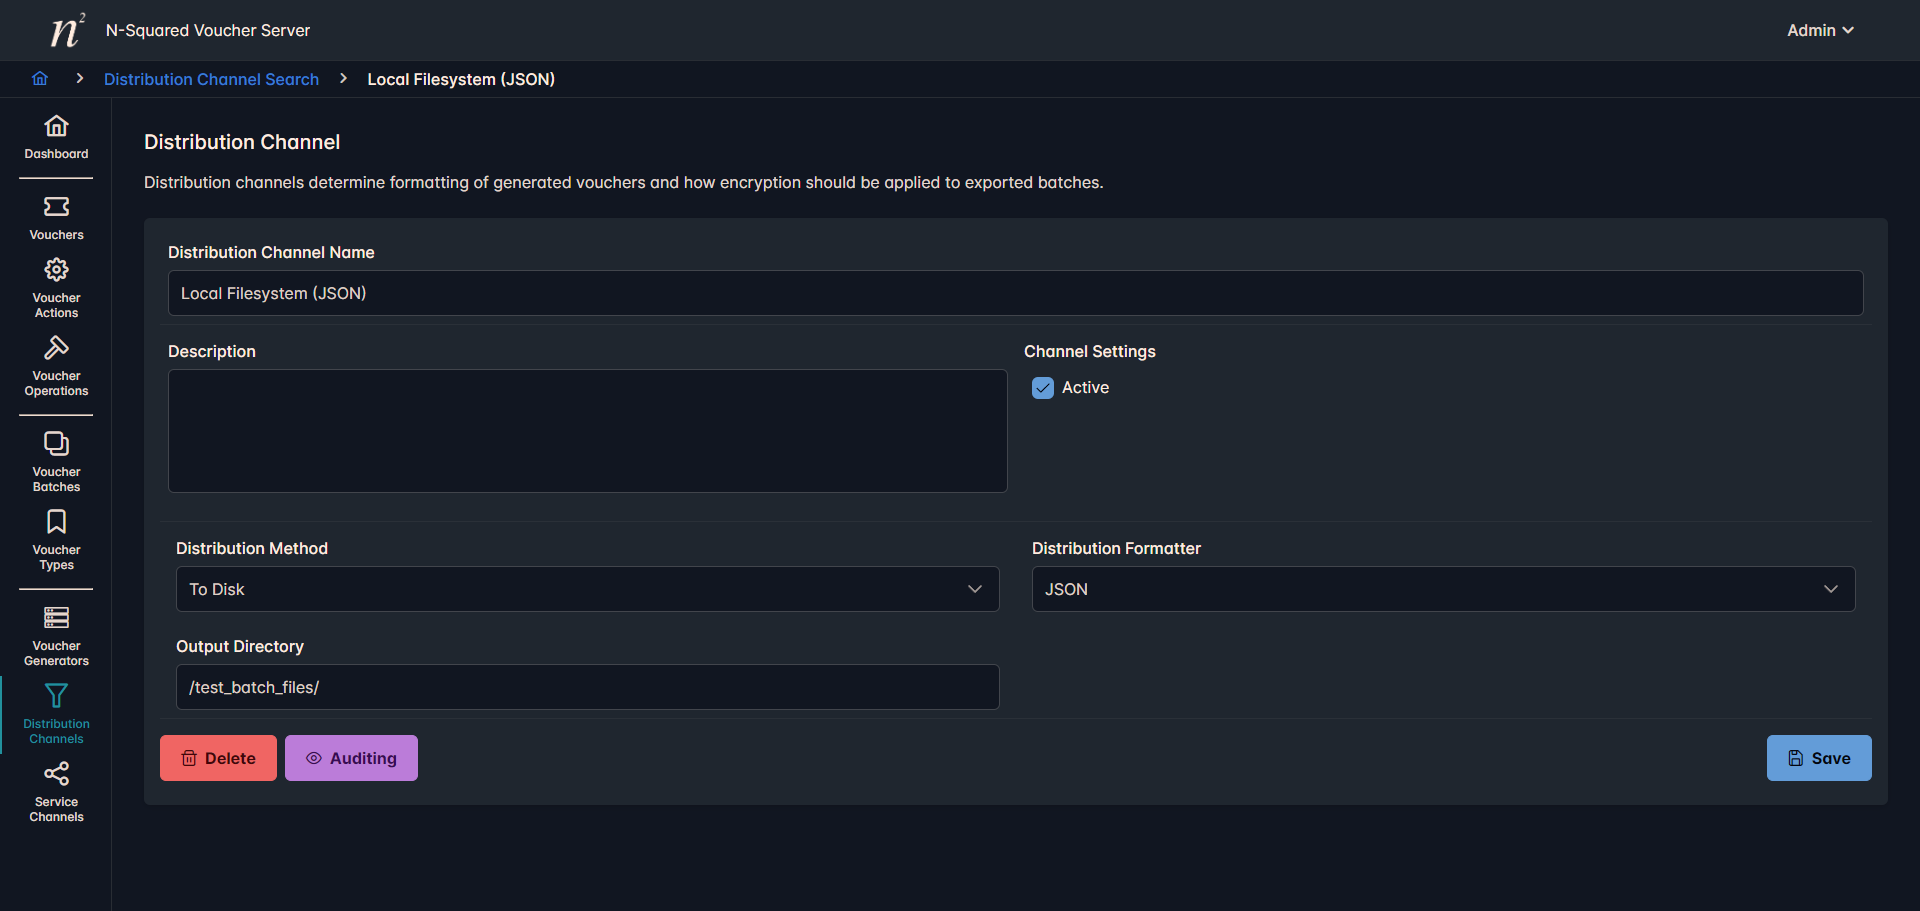1920x911 pixels.
Task: Expand the Distribution Method dropdown
Action: [587, 589]
